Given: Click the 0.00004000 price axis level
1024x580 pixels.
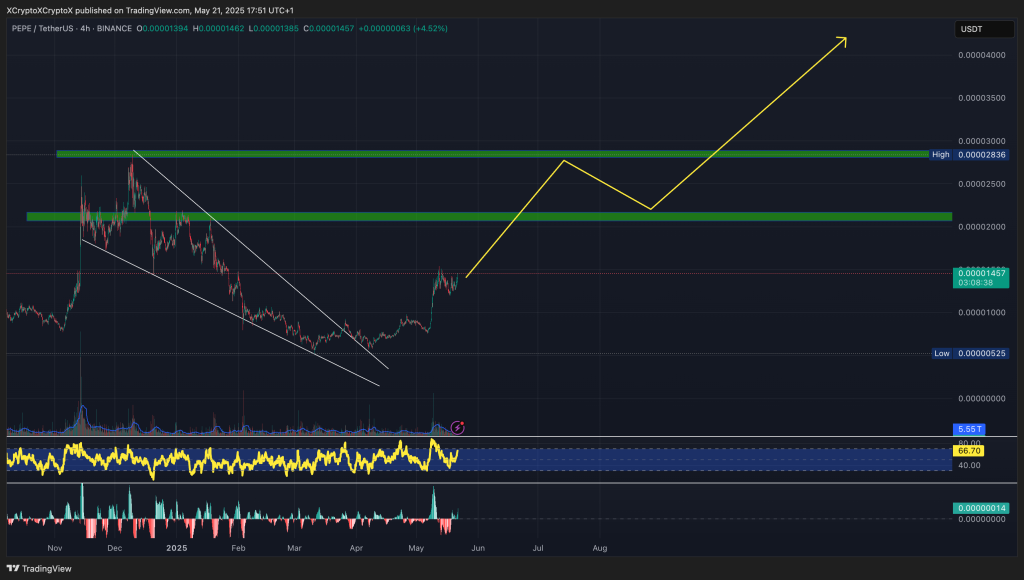Looking at the screenshot, I should point(981,55).
